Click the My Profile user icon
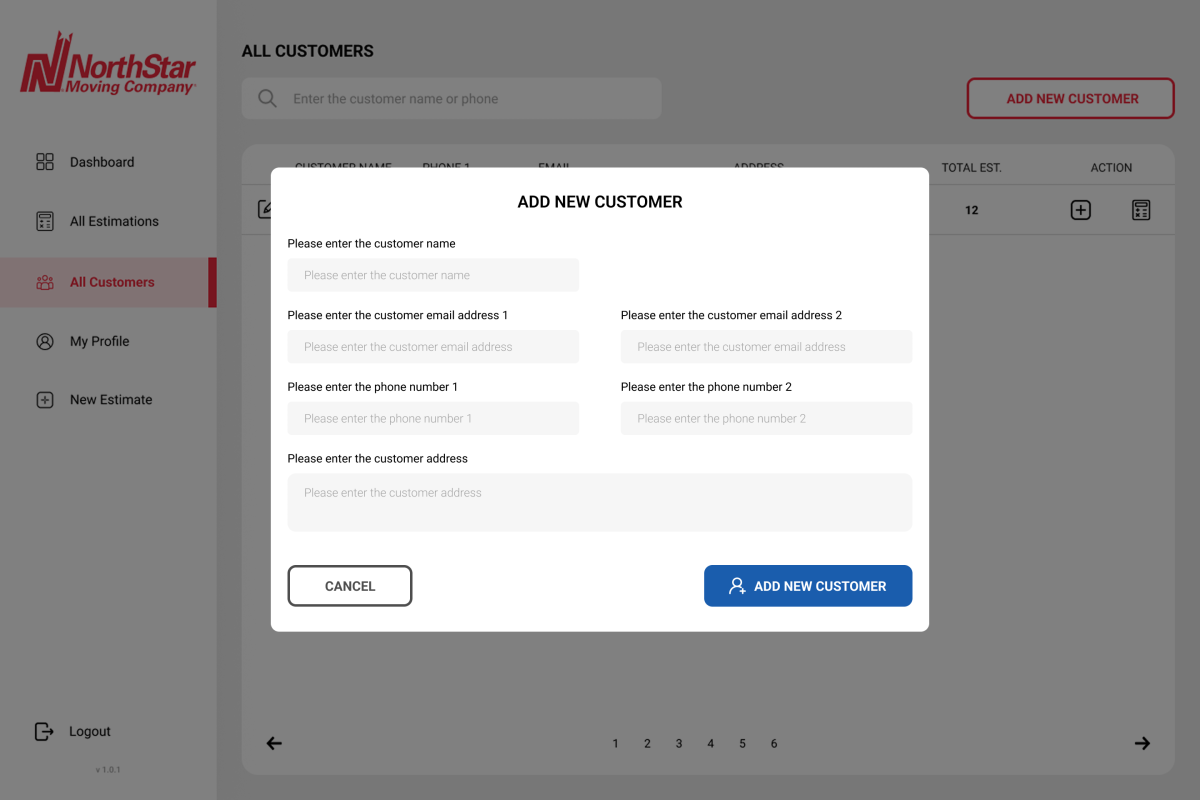This screenshot has width=1200, height=800. 45,341
